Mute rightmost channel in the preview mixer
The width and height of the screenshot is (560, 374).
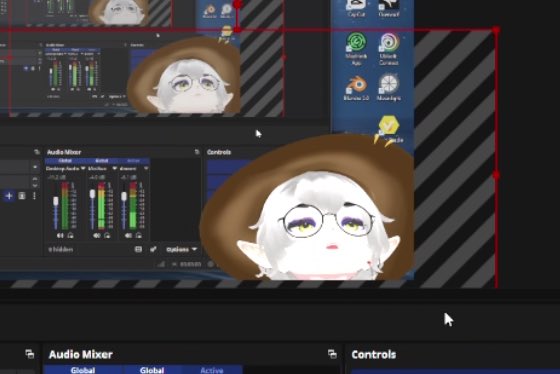coord(128,235)
